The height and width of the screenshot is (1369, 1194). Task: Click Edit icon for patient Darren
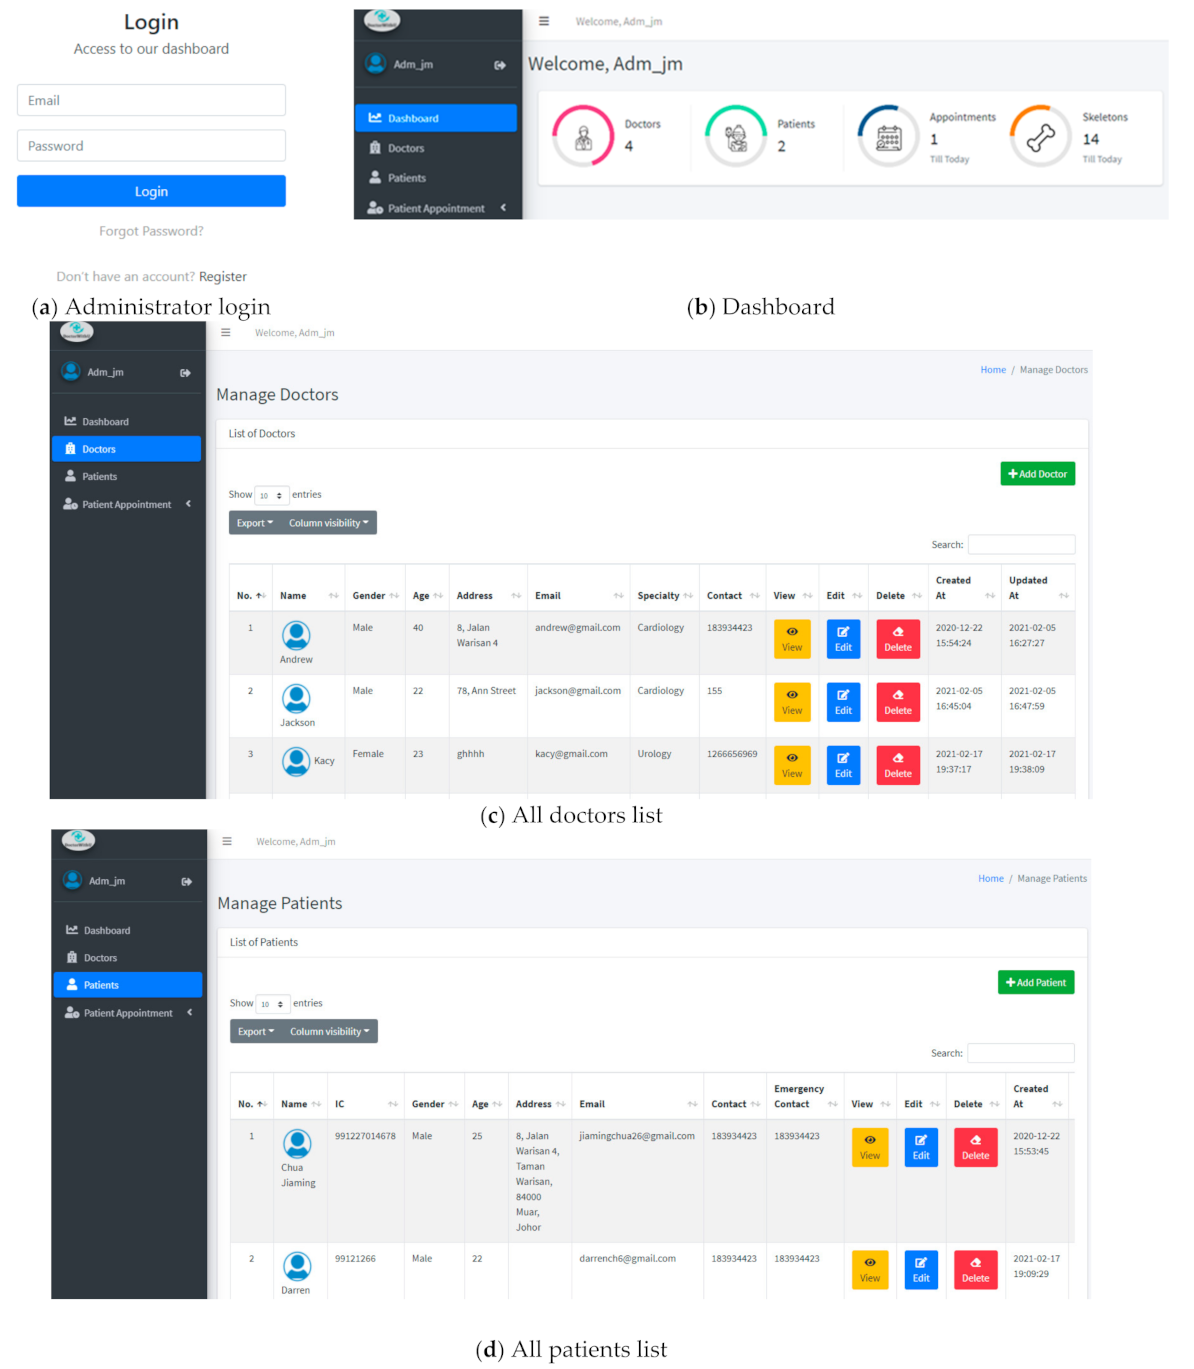coord(920,1269)
